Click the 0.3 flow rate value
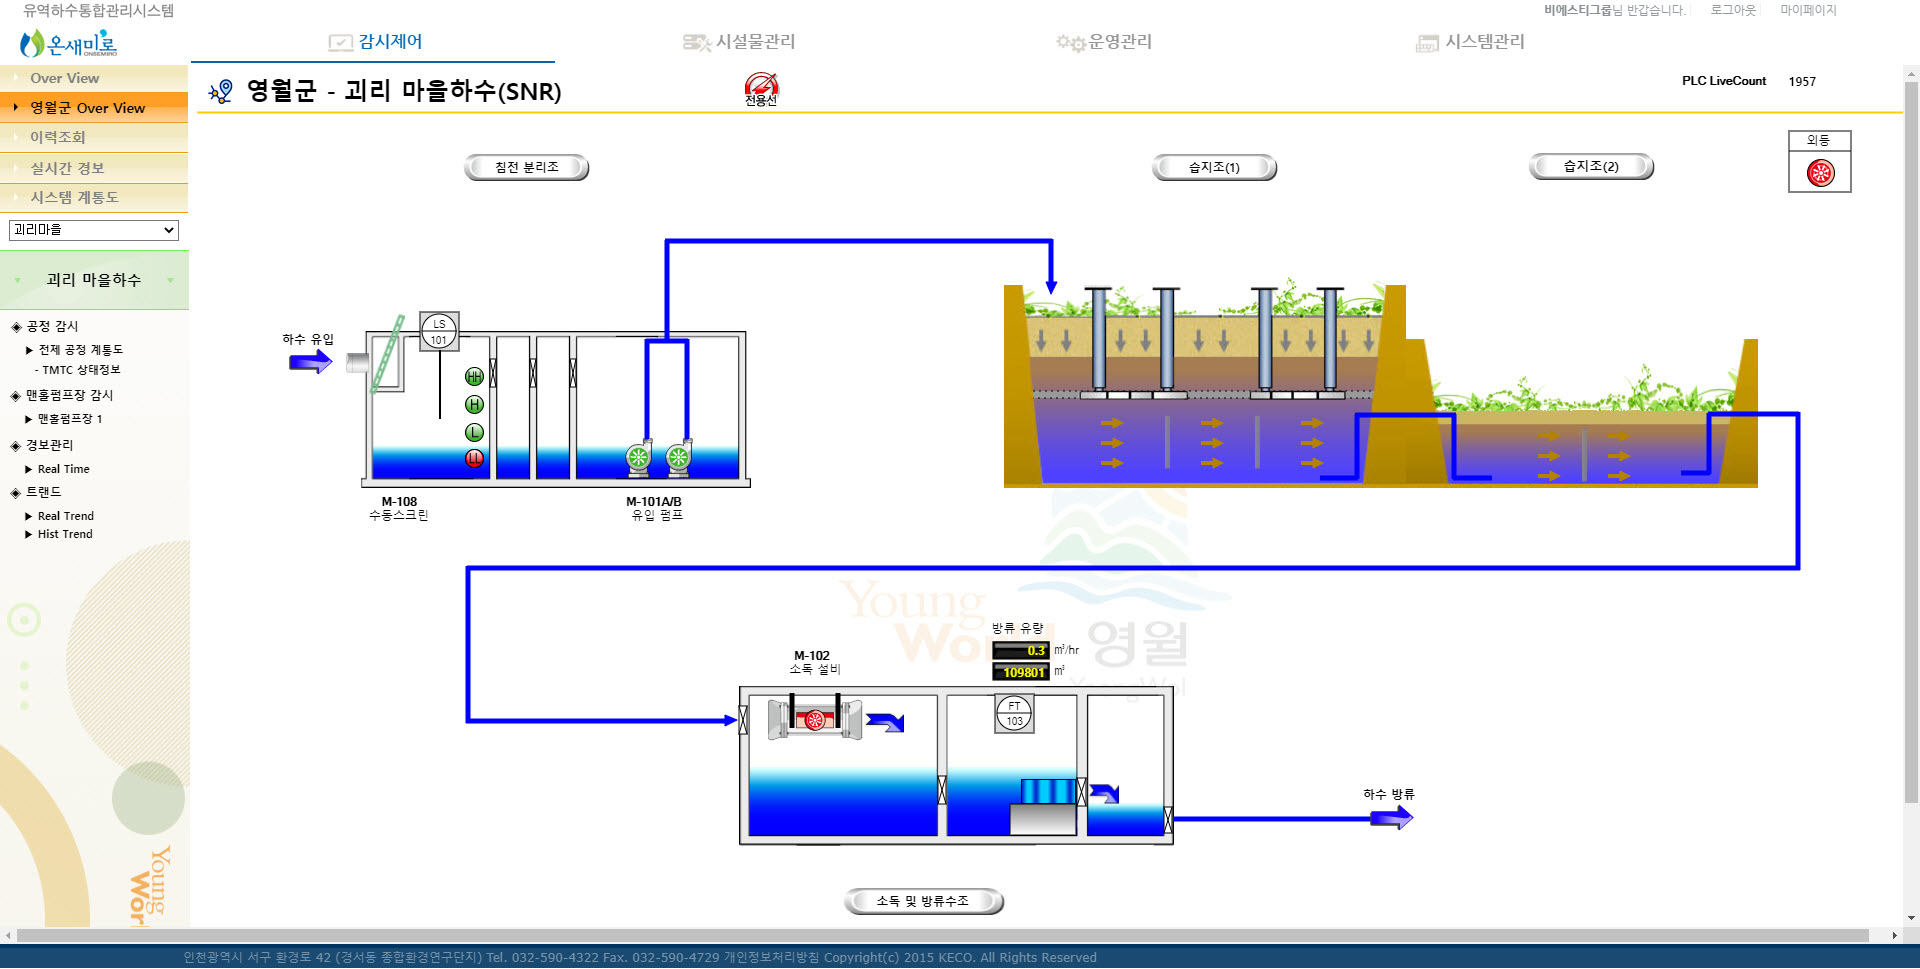 pos(1021,650)
